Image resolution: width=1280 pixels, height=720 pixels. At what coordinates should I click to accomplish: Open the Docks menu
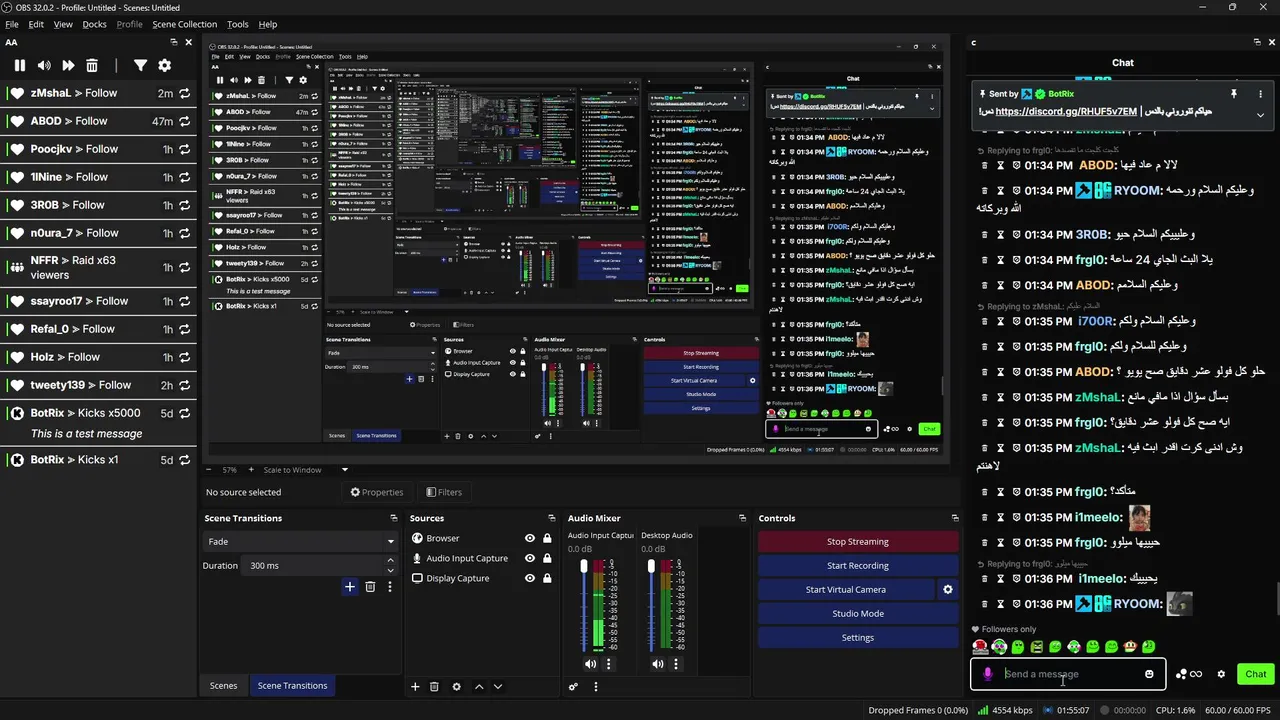[x=94, y=24]
